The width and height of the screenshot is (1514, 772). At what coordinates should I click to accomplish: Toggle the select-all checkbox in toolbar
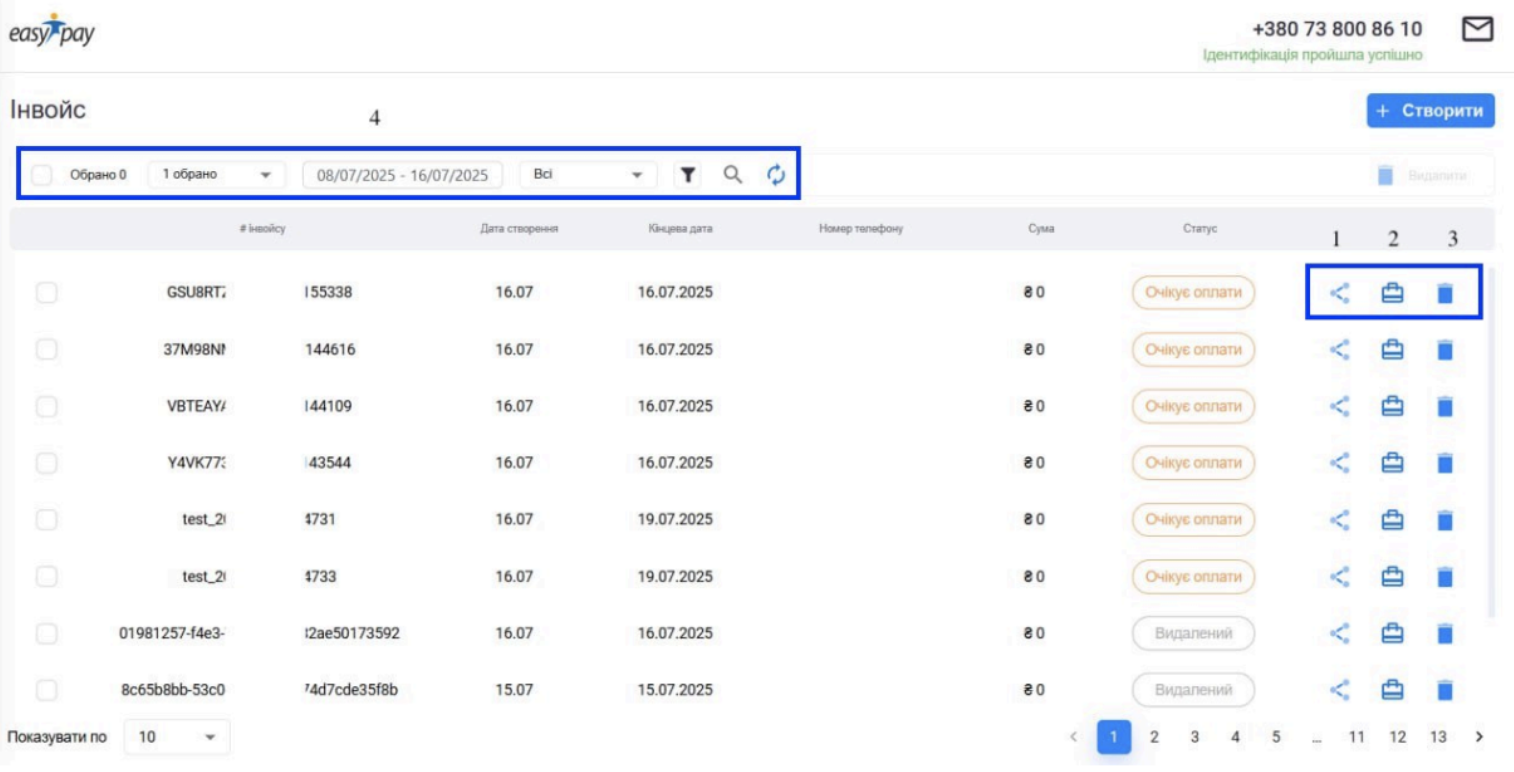(42, 175)
